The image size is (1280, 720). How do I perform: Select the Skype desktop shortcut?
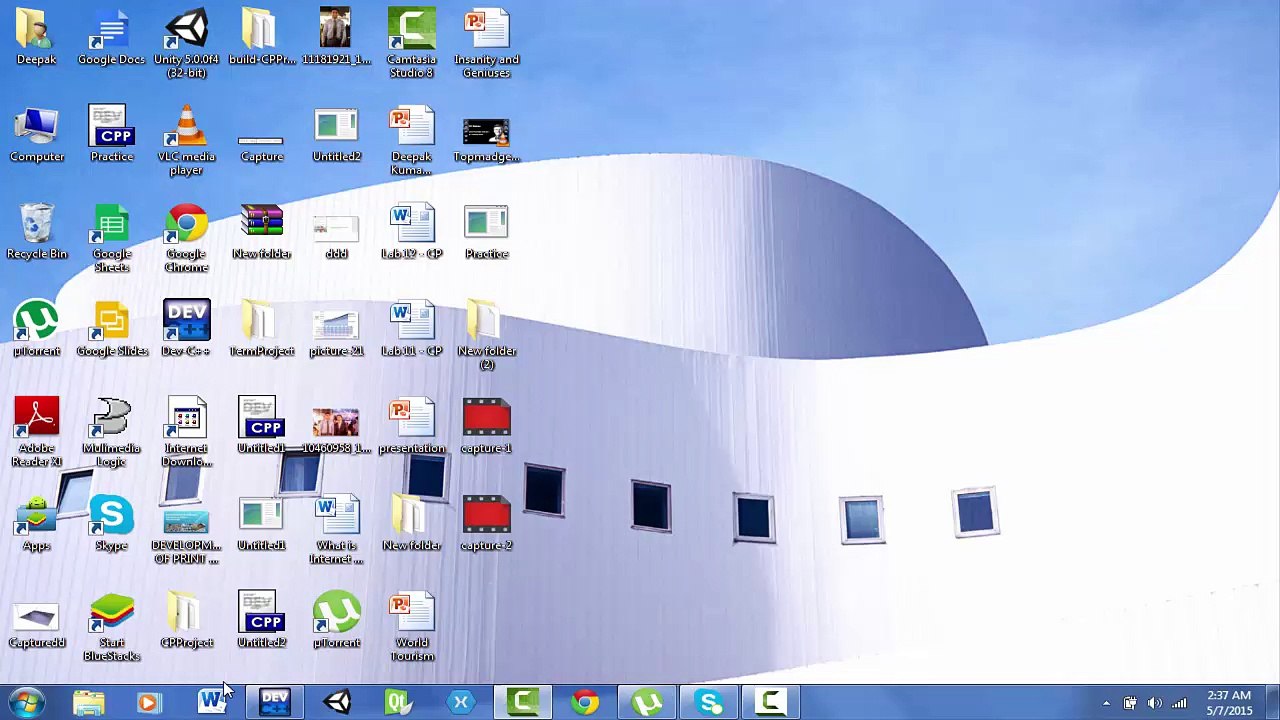(112, 524)
